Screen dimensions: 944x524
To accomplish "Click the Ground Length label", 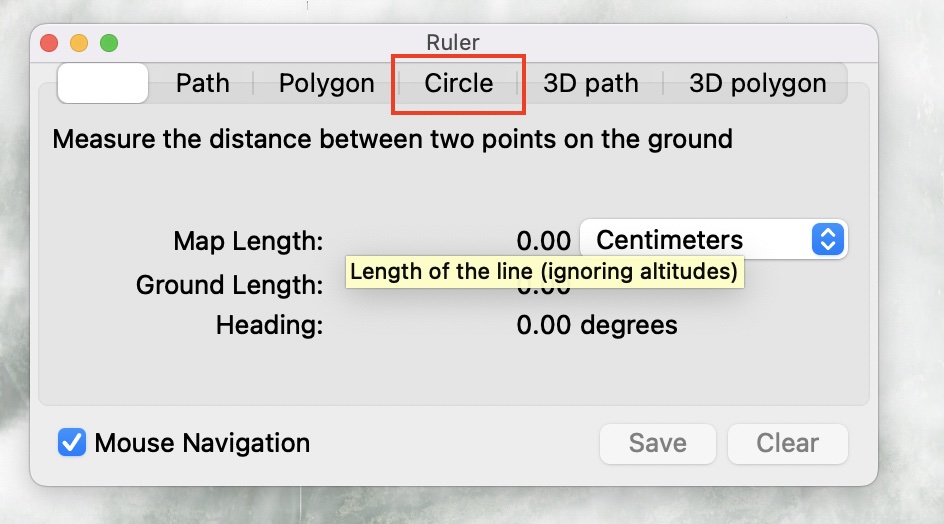I will pyautogui.click(x=229, y=285).
